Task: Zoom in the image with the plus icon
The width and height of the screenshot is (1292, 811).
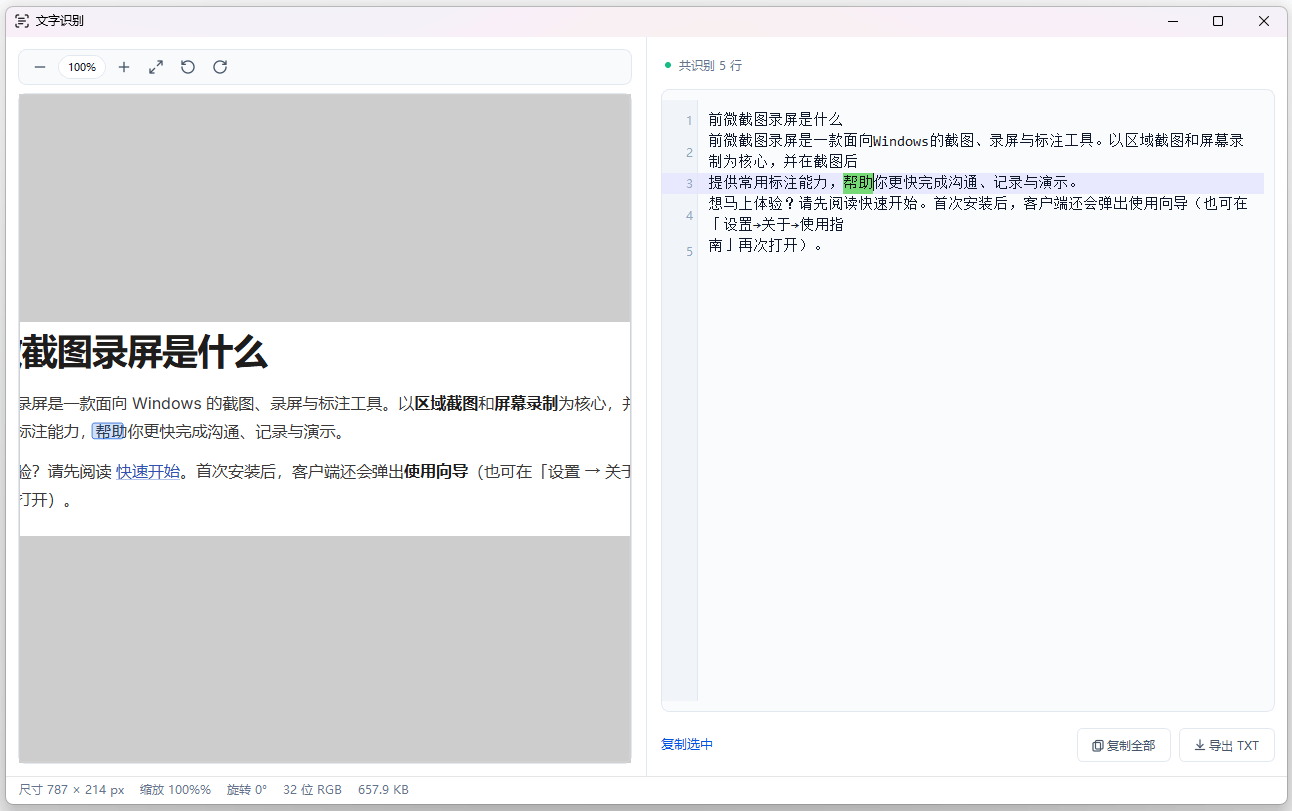Action: (124, 67)
